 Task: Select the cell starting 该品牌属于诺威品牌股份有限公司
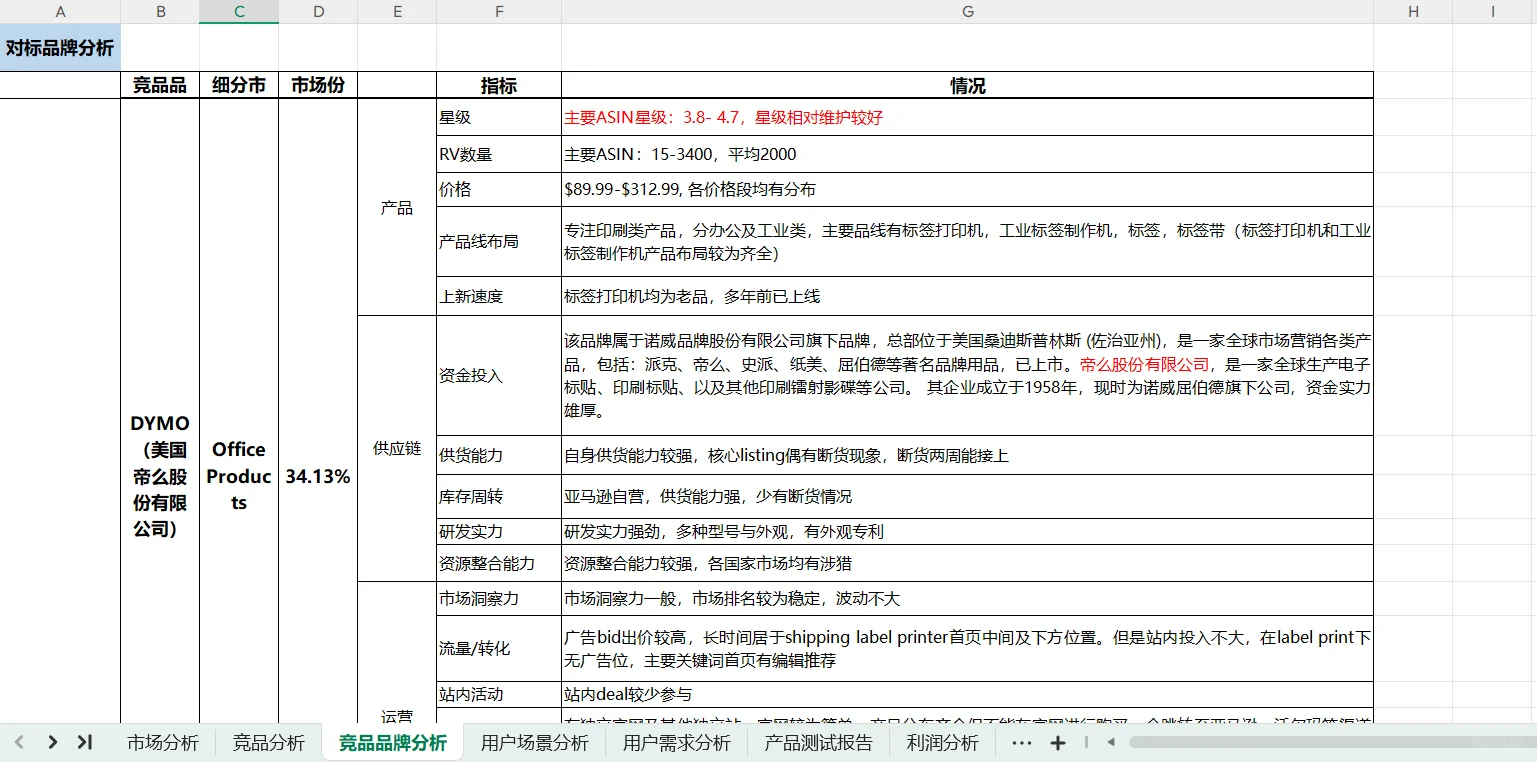(x=967, y=376)
